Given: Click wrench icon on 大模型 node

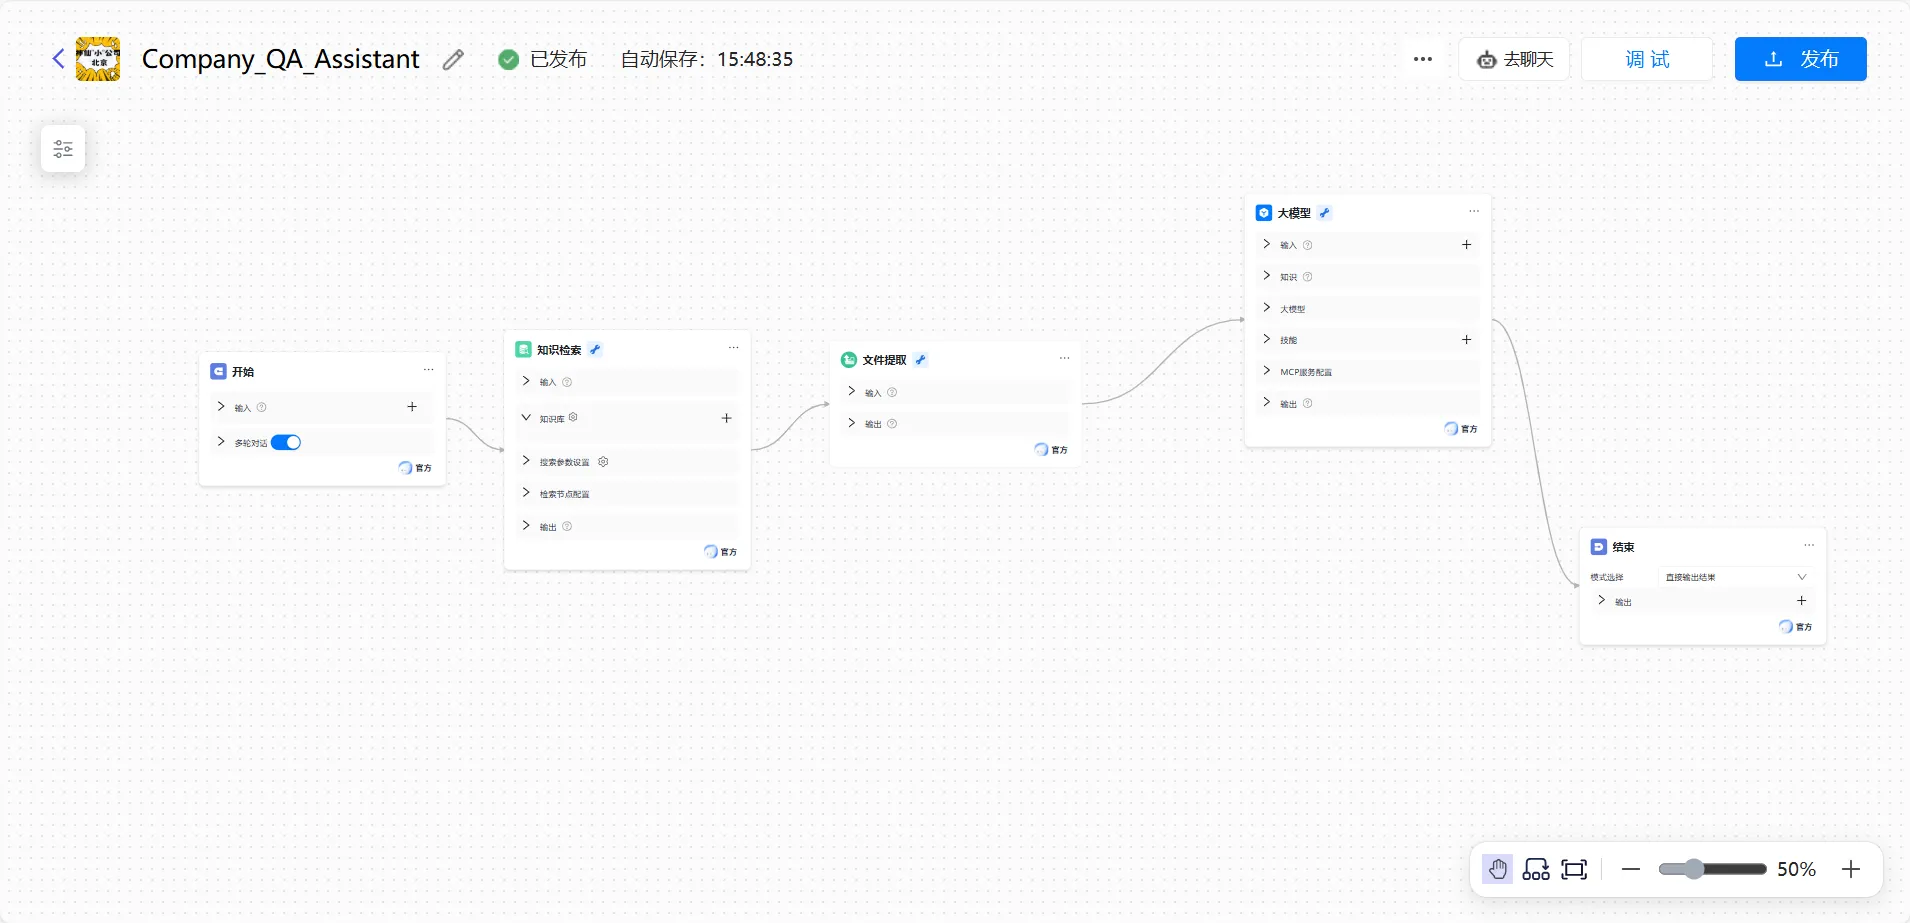Looking at the screenshot, I should coord(1324,213).
